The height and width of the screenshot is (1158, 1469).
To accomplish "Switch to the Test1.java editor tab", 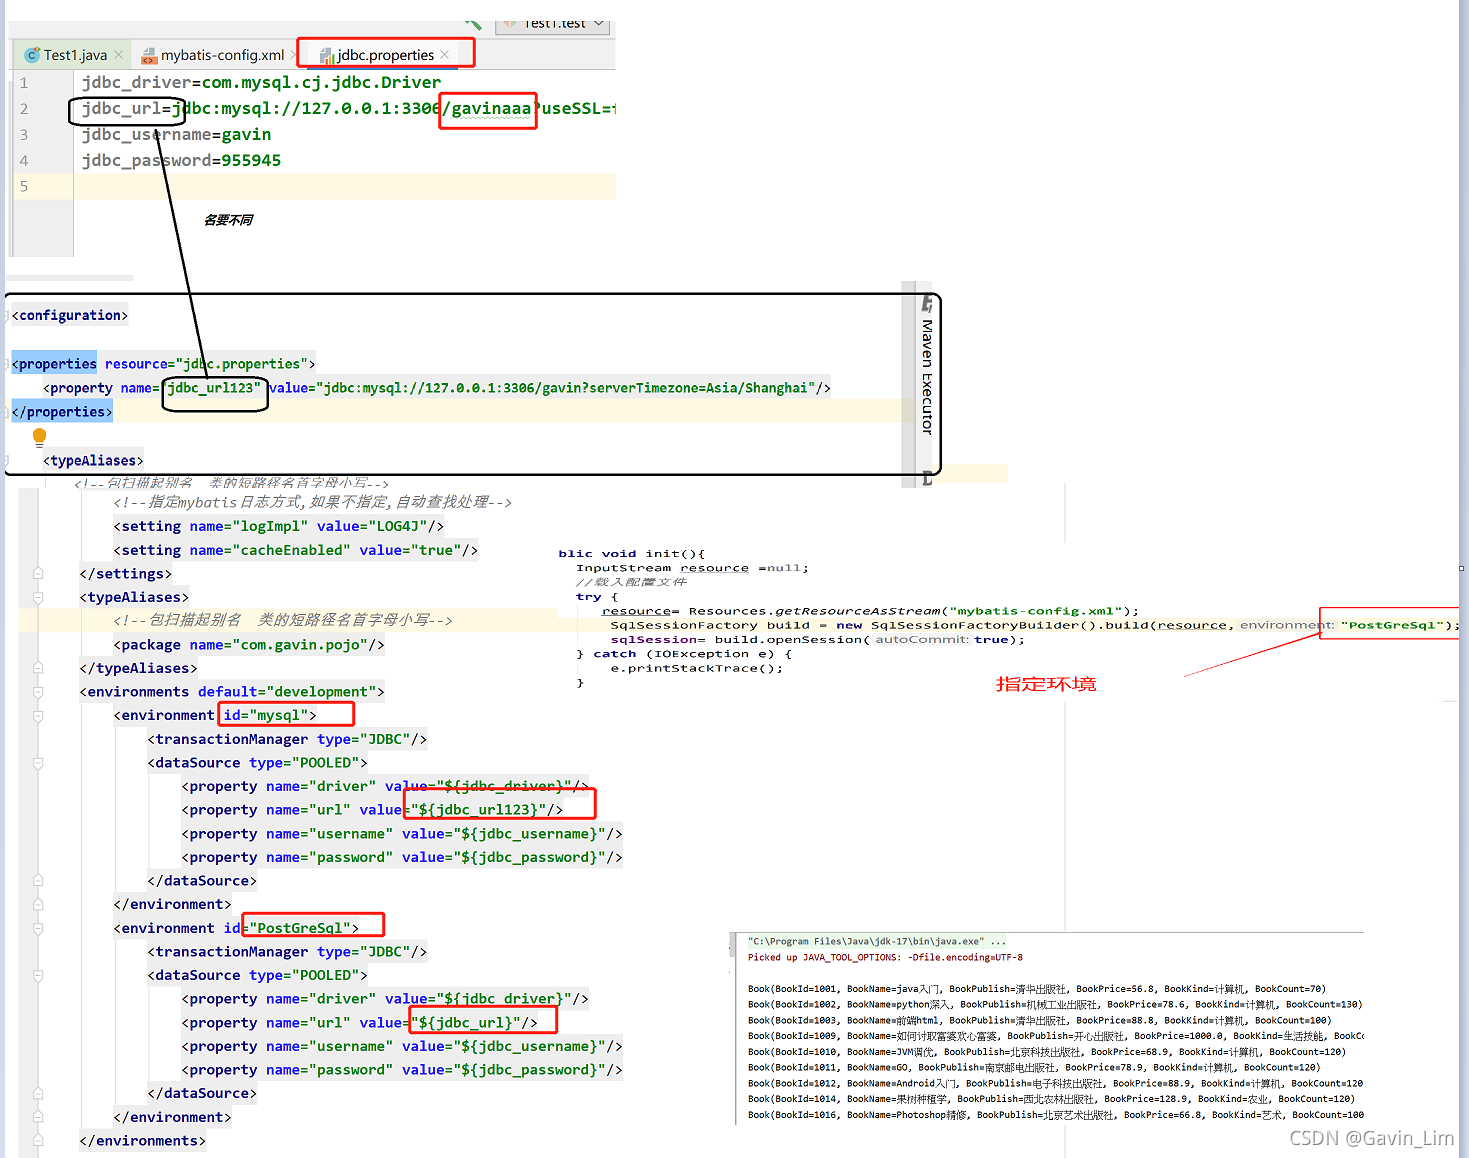I will pyautogui.click(x=74, y=55).
